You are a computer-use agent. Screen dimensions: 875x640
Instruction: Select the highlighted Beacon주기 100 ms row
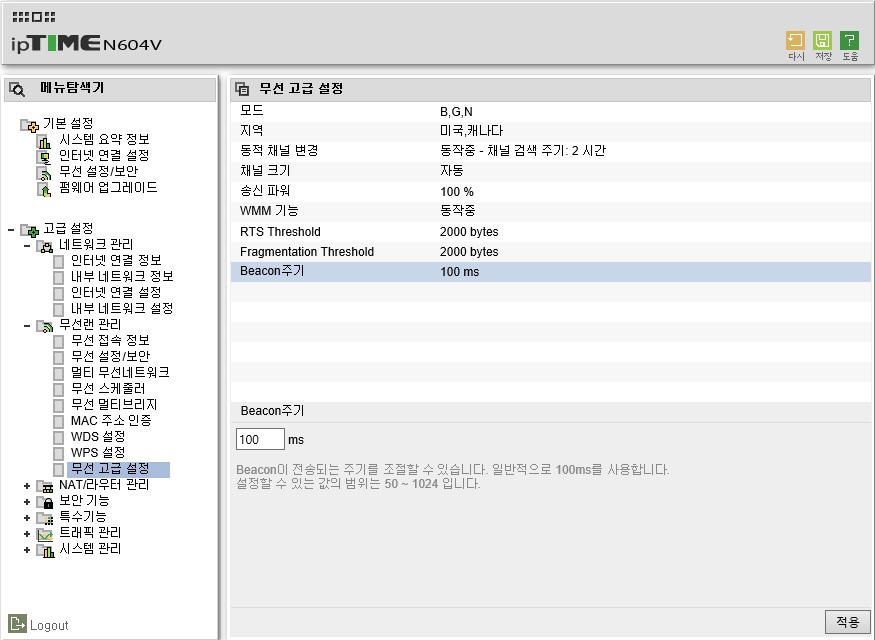coord(550,272)
